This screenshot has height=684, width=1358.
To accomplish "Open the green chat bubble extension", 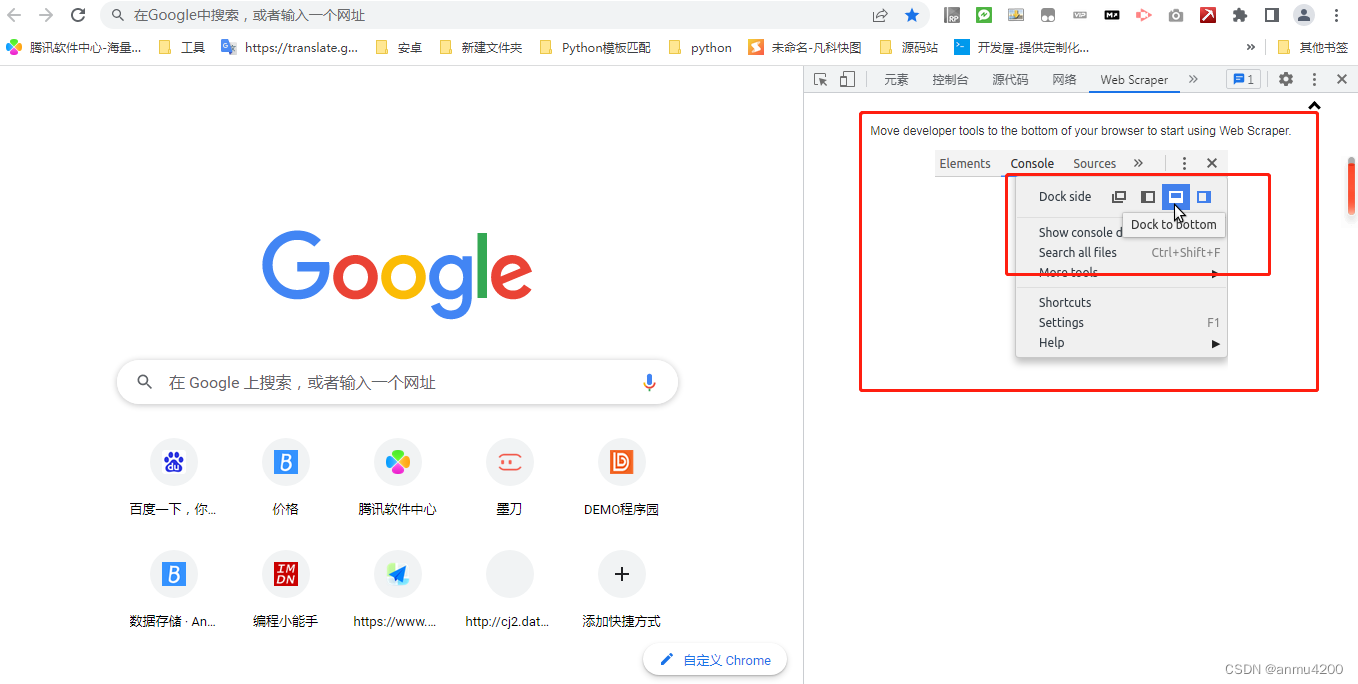I will pyautogui.click(x=984, y=15).
